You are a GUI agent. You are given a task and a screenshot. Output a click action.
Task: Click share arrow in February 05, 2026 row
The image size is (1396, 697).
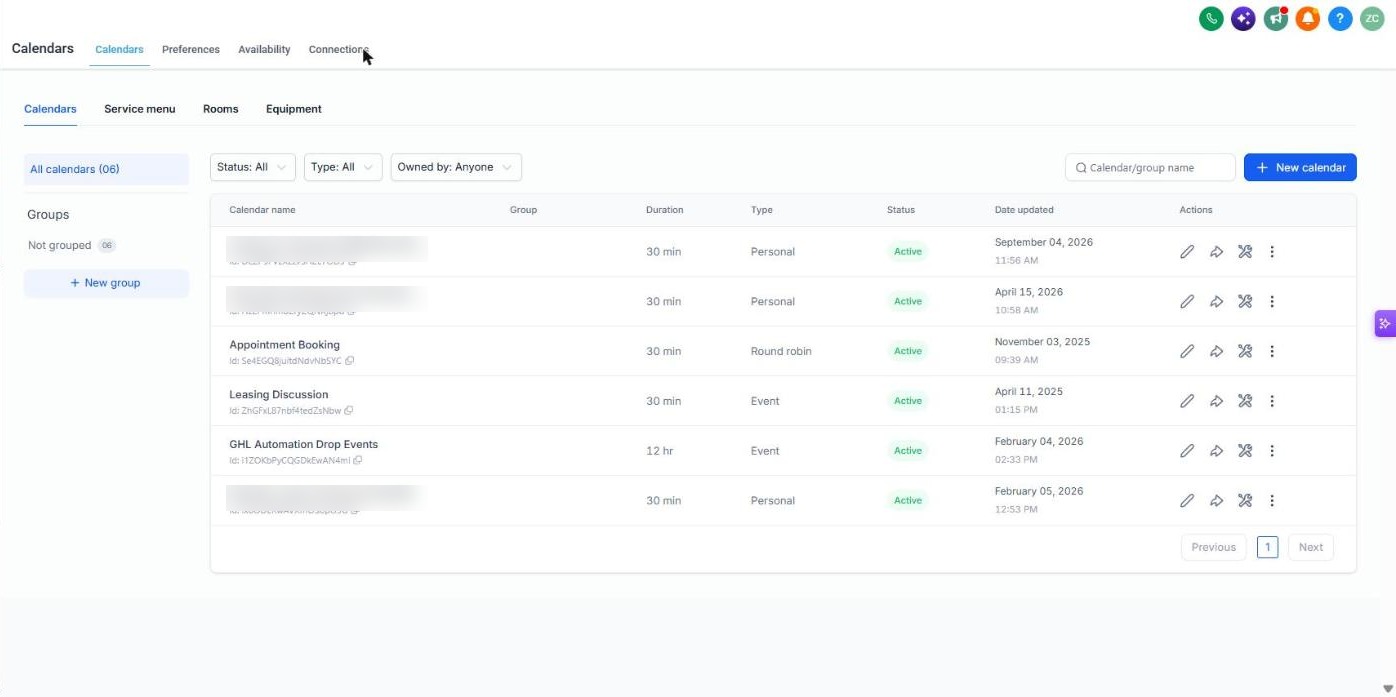point(1216,500)
